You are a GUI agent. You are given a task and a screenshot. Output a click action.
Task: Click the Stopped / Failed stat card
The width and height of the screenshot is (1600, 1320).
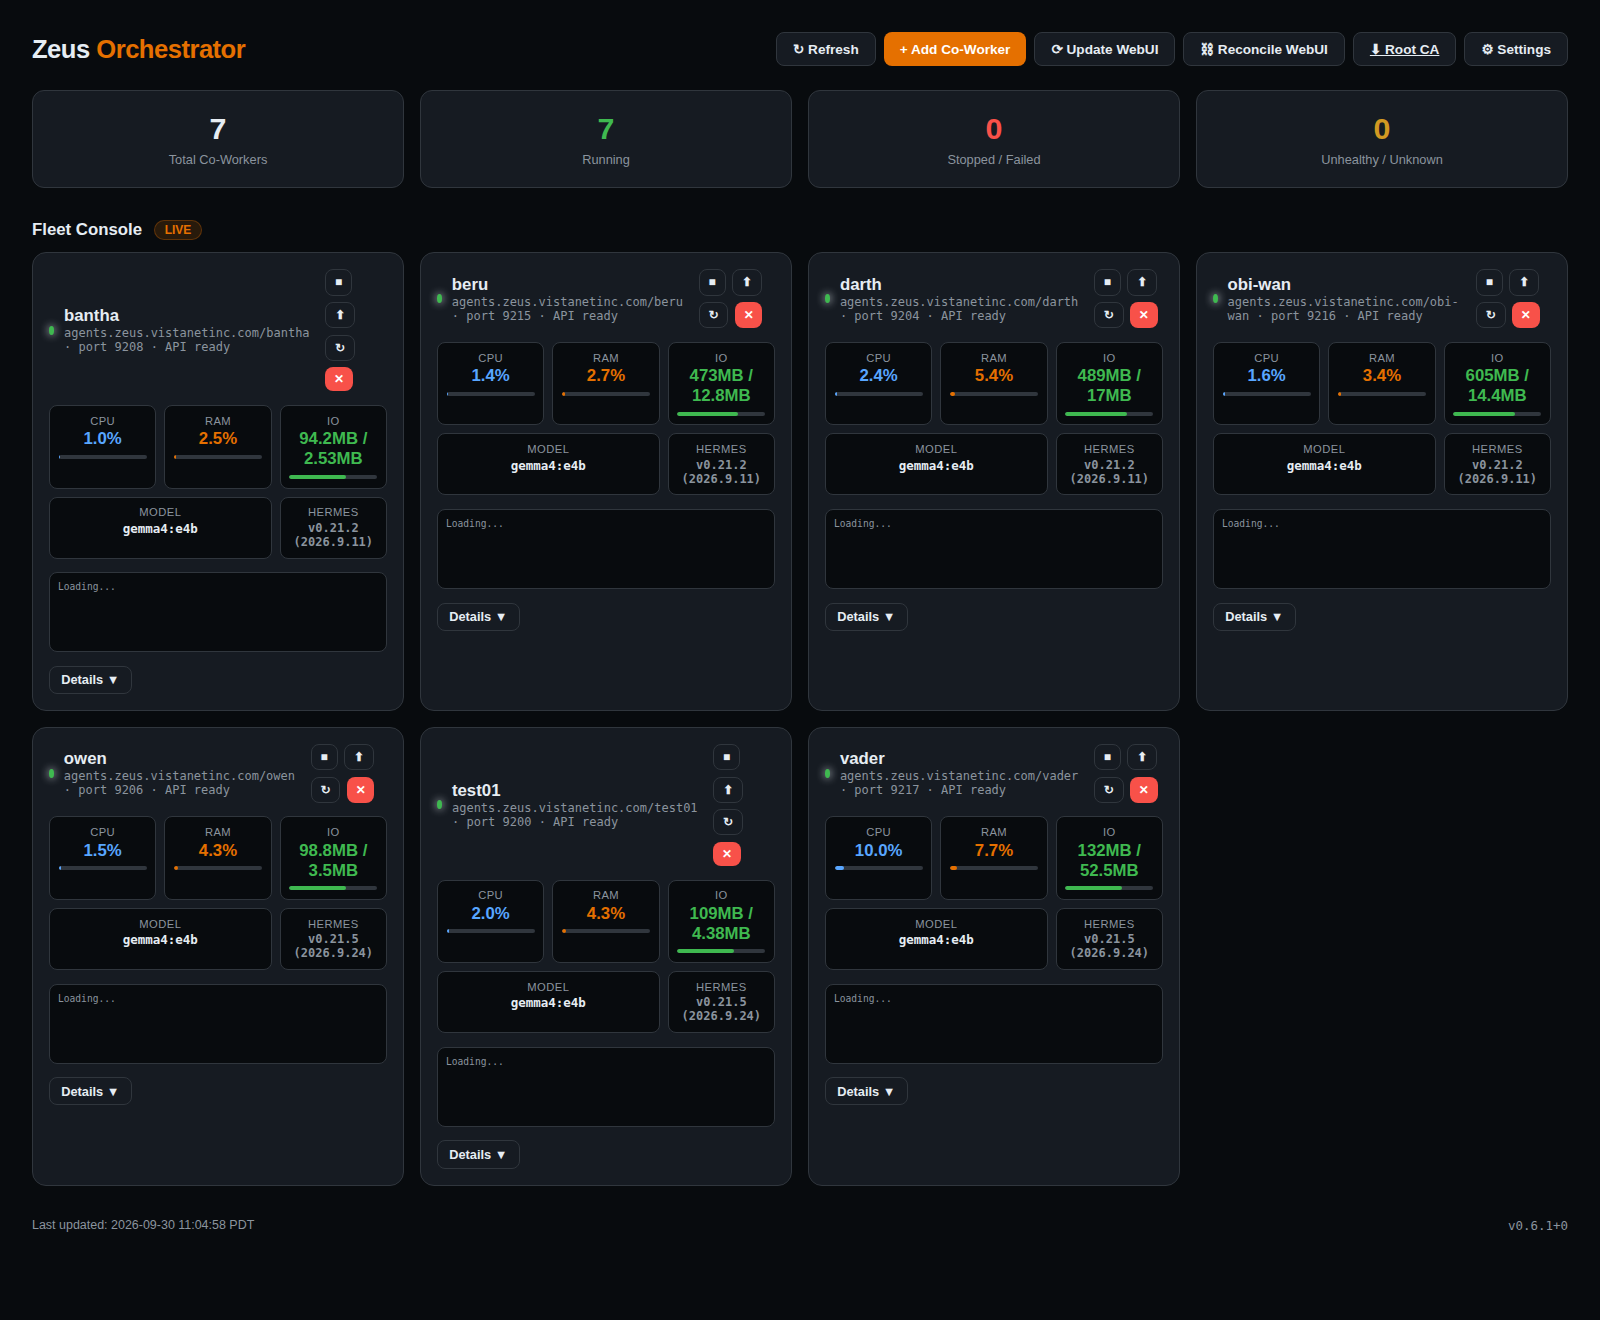pyautogui.click(x=994, y=139)
